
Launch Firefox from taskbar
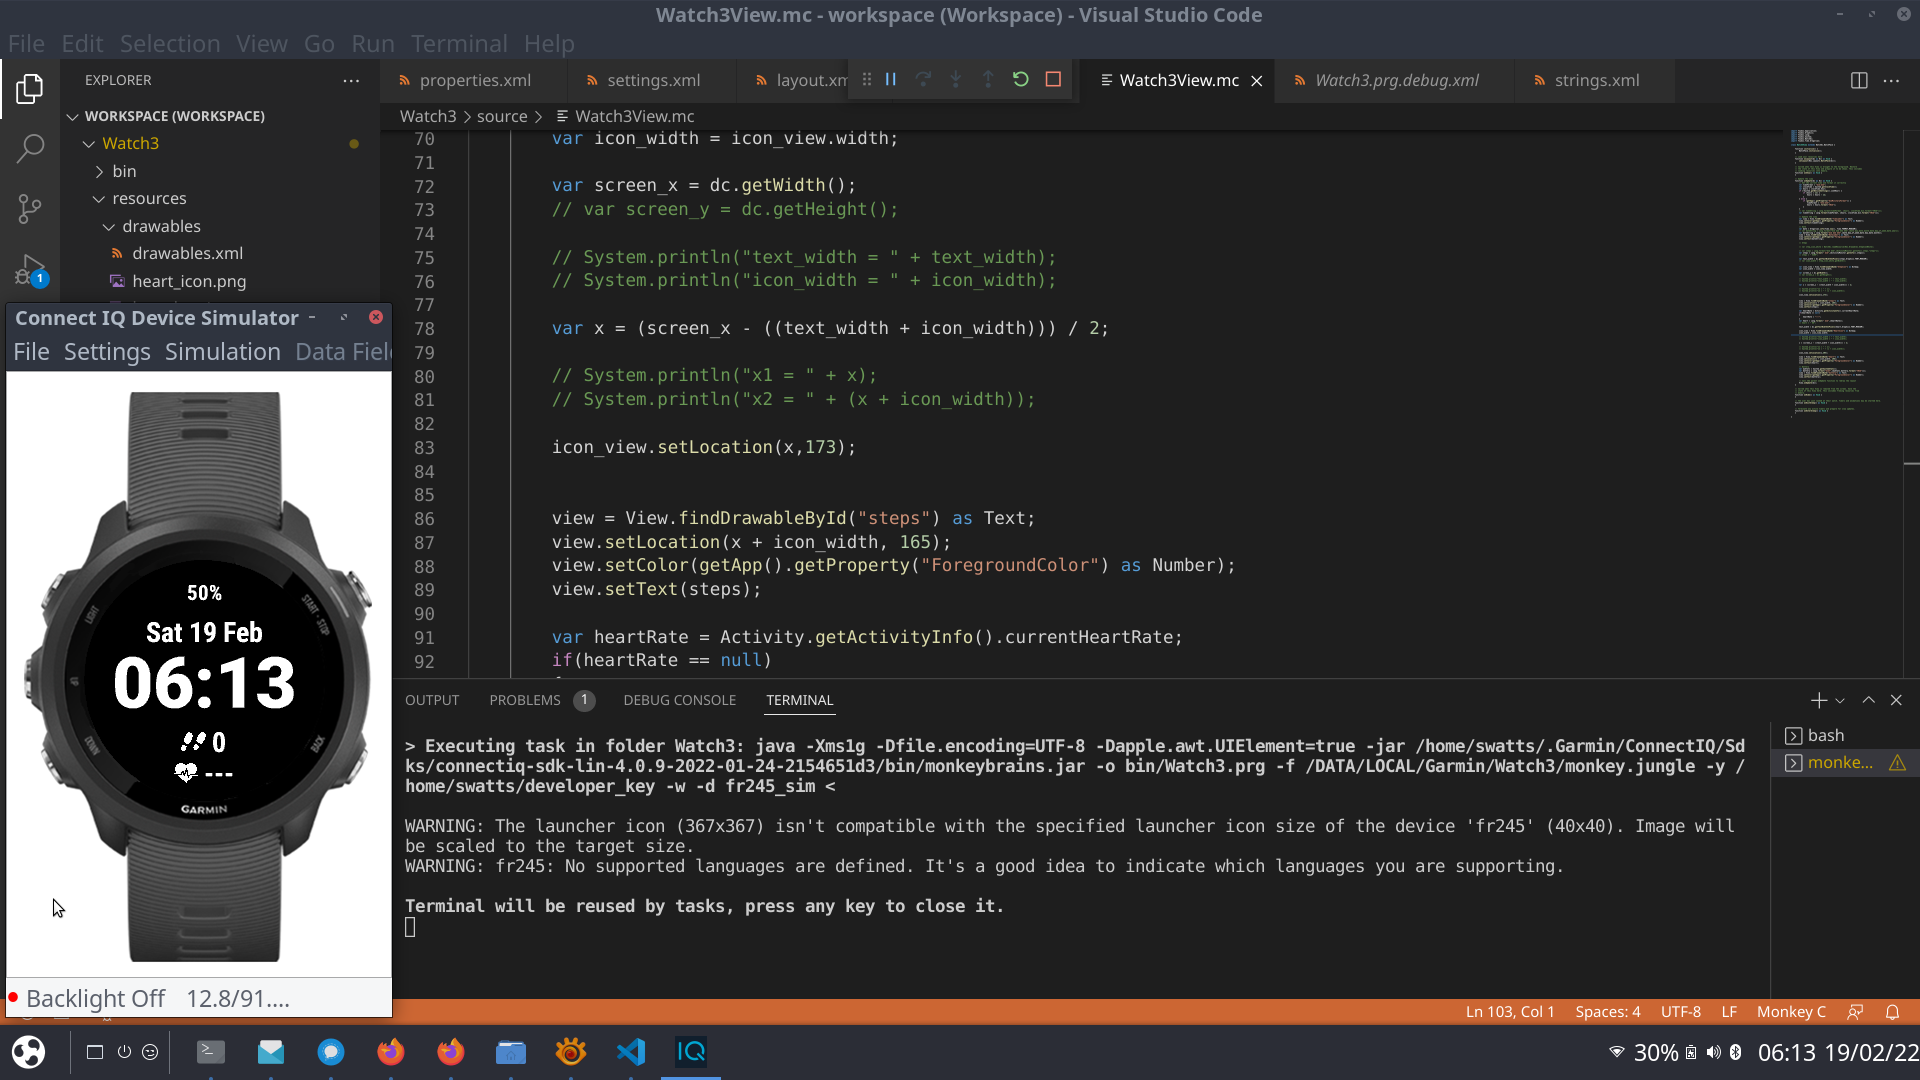coord(390,1052)
